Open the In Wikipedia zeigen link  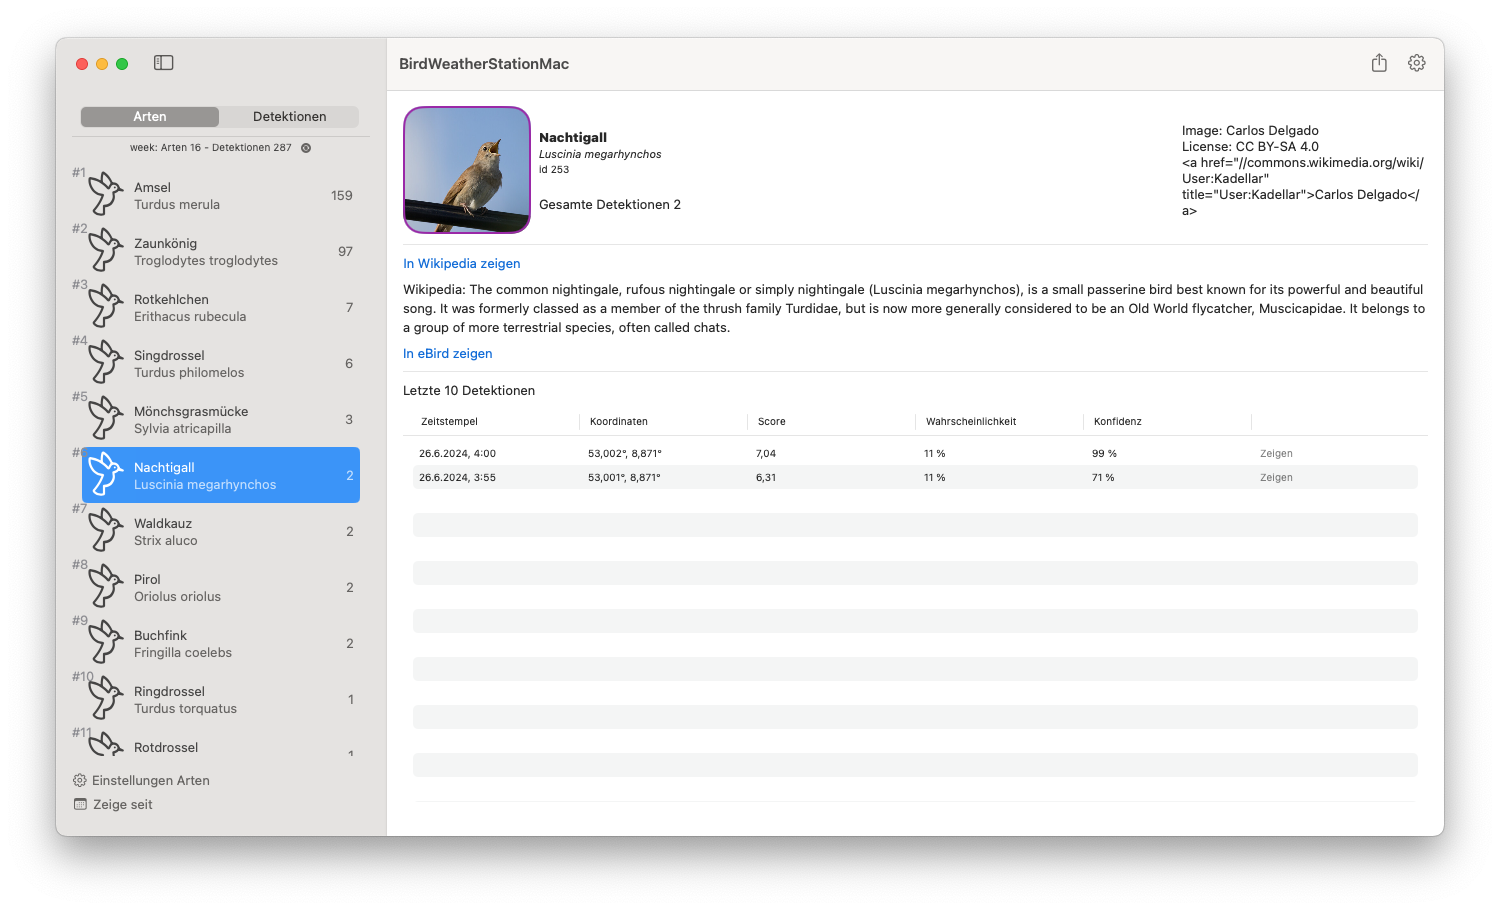tap(461, 263)
